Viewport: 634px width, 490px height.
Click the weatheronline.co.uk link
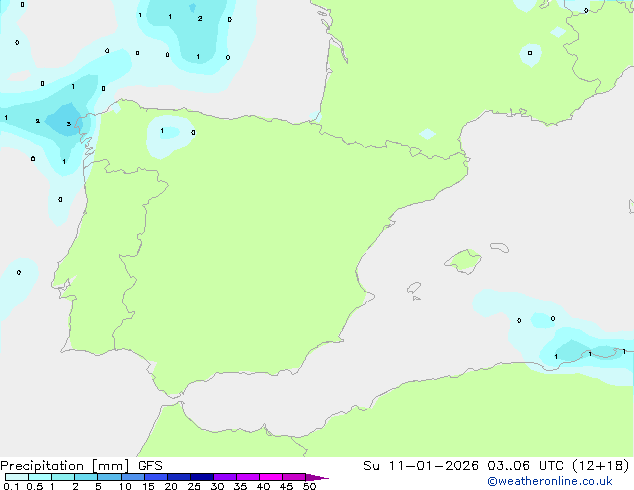pos(550,481)
